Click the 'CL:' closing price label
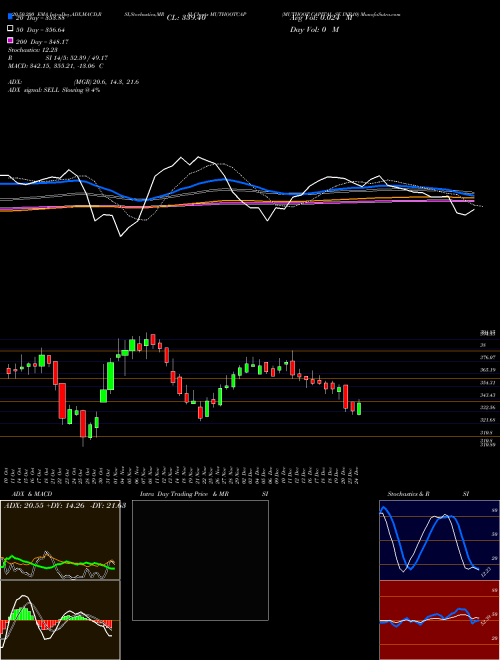The height and width of the screenshot is (660, 500). (186, 18)
